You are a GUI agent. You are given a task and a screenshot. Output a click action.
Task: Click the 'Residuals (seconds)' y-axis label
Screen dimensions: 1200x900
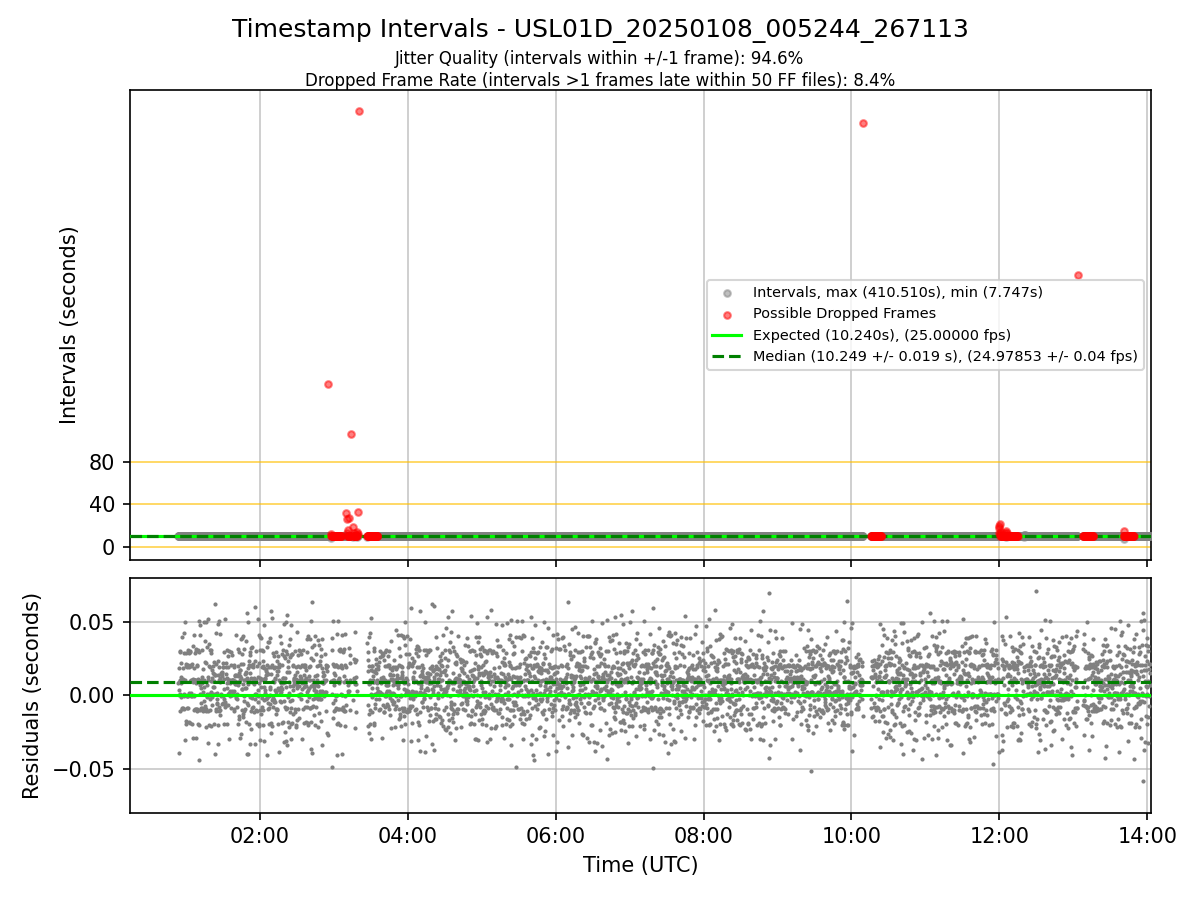pos(32,696)
